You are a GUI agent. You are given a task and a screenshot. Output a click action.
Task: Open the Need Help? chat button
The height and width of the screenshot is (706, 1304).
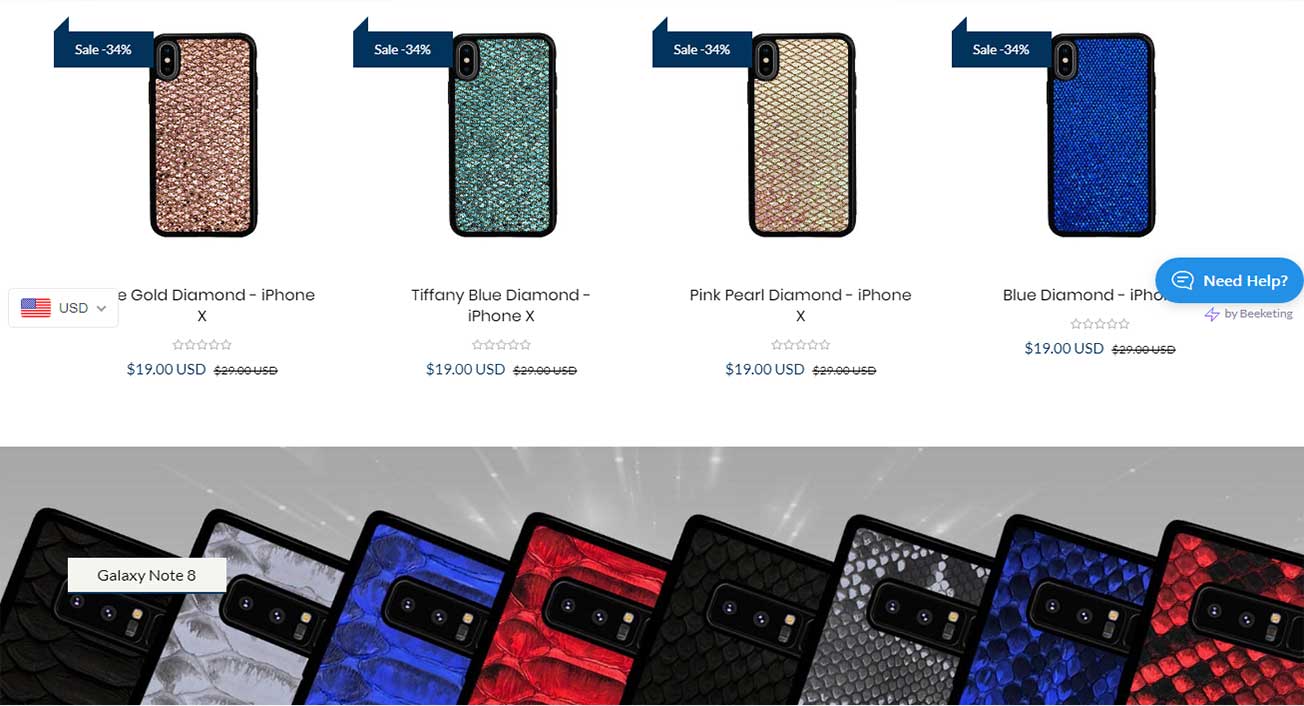(1229, 280)
